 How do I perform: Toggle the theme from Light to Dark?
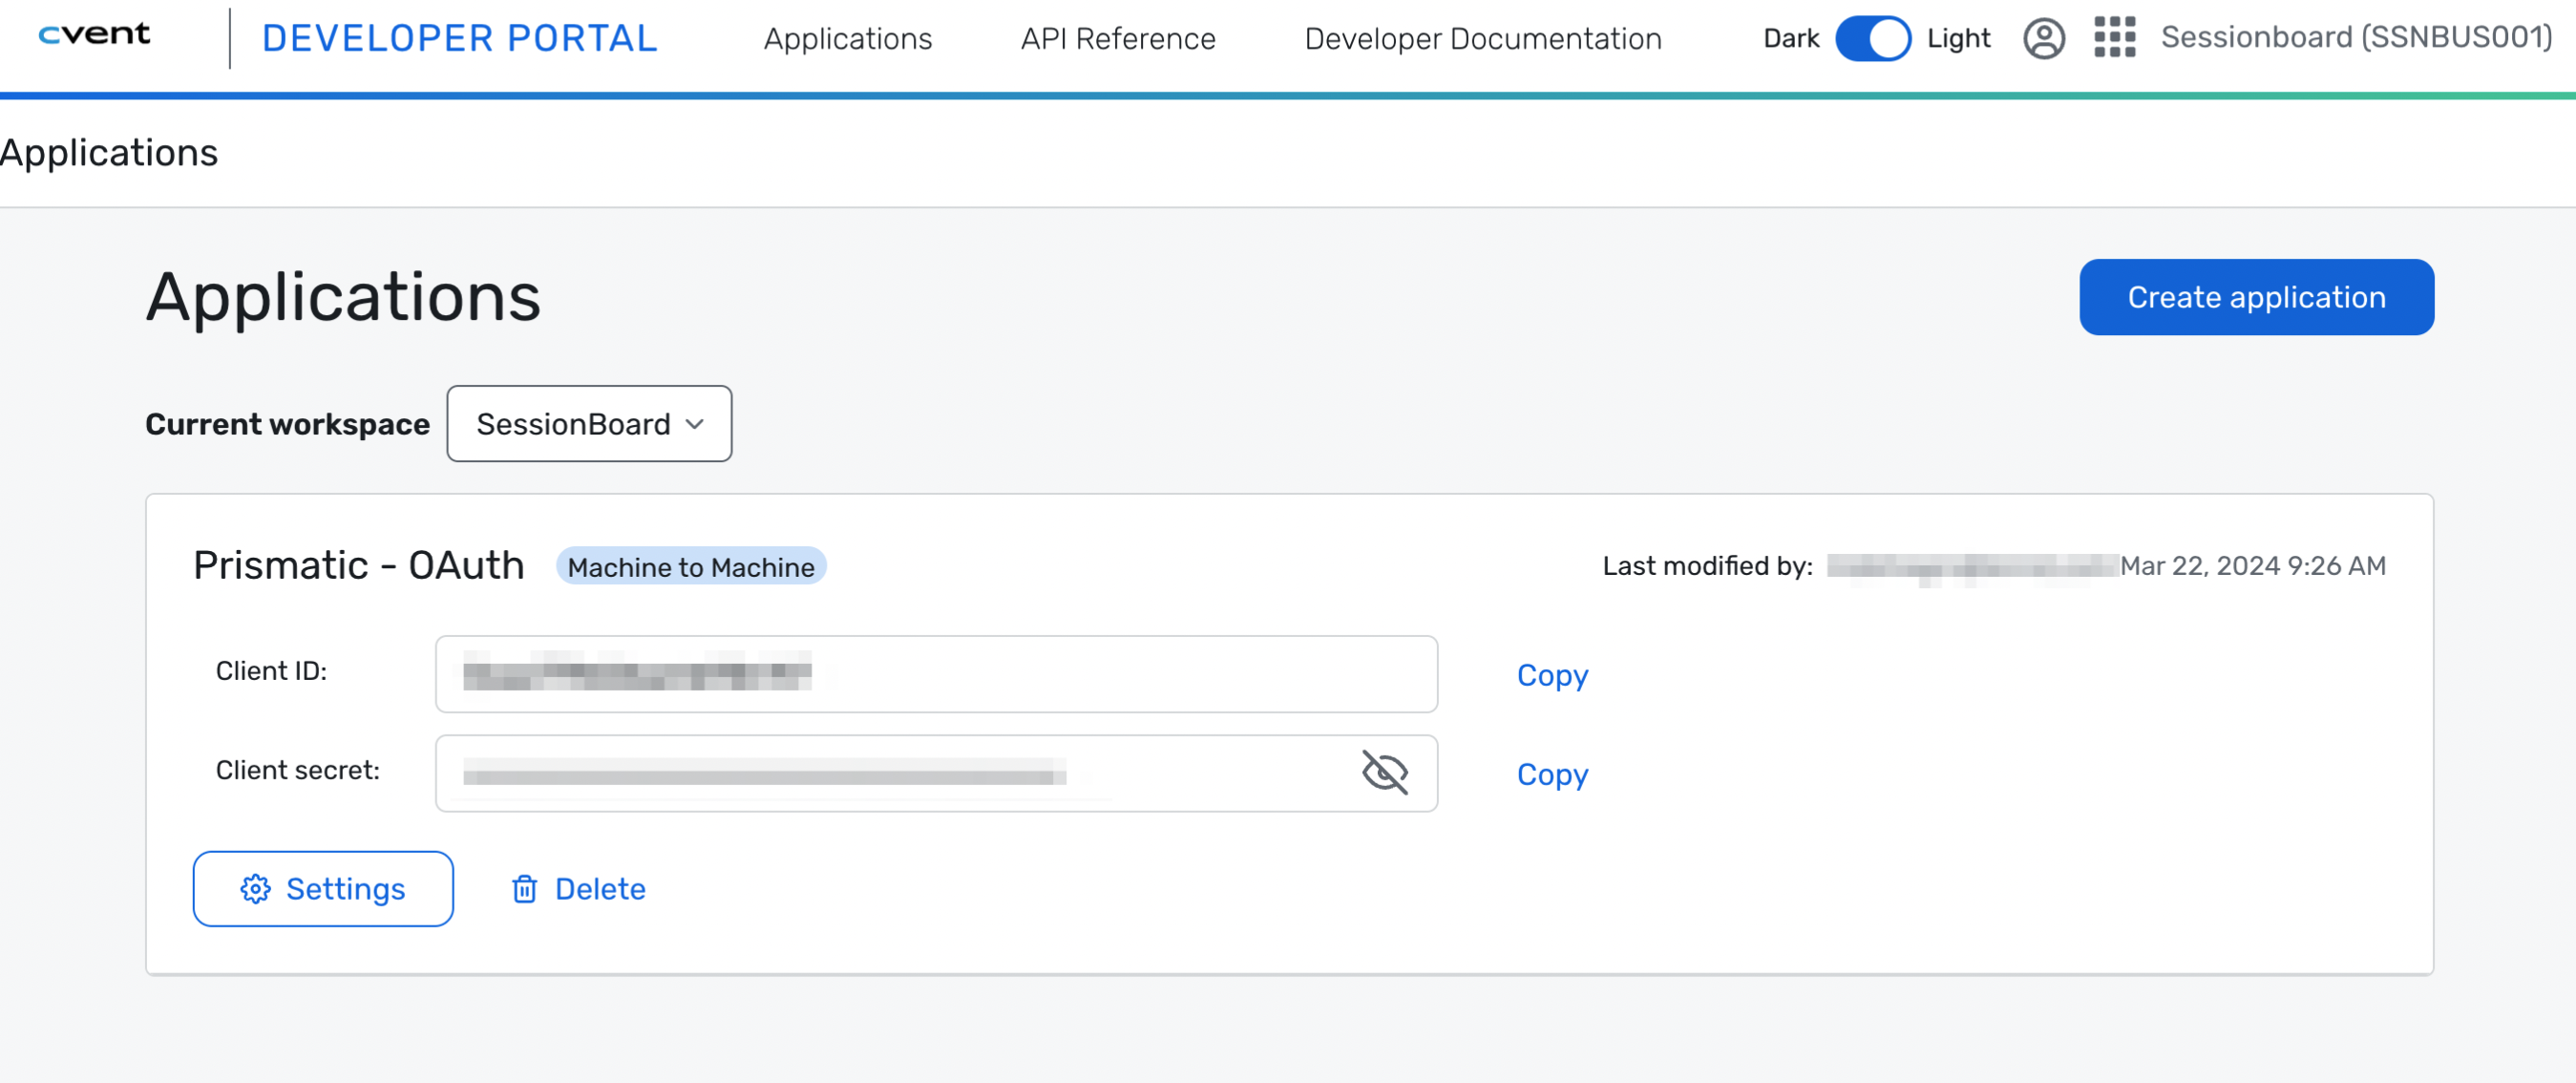coord(1872,39)
